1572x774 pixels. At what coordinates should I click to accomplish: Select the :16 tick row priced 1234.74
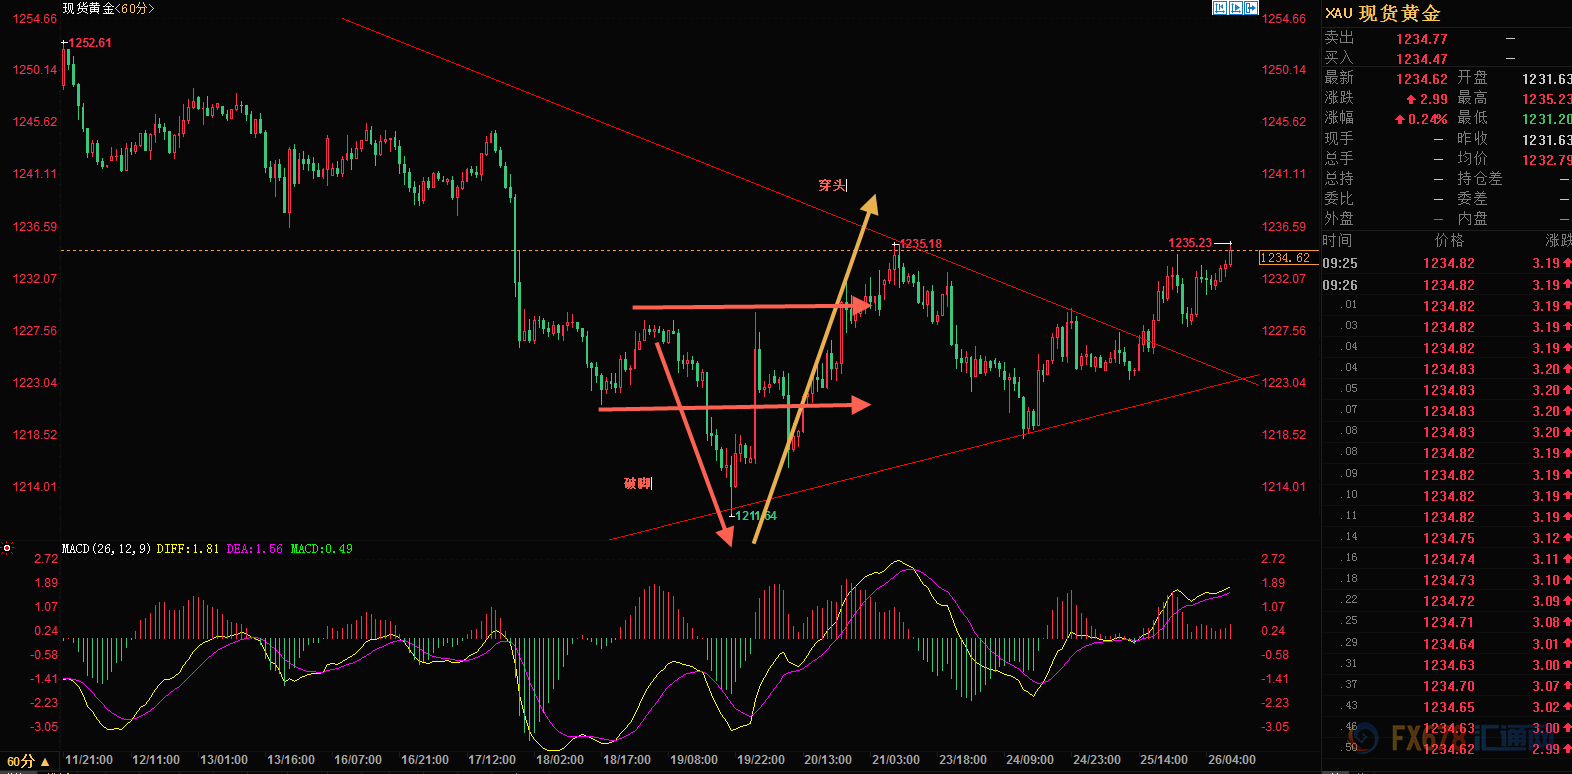coord(1447,559)
